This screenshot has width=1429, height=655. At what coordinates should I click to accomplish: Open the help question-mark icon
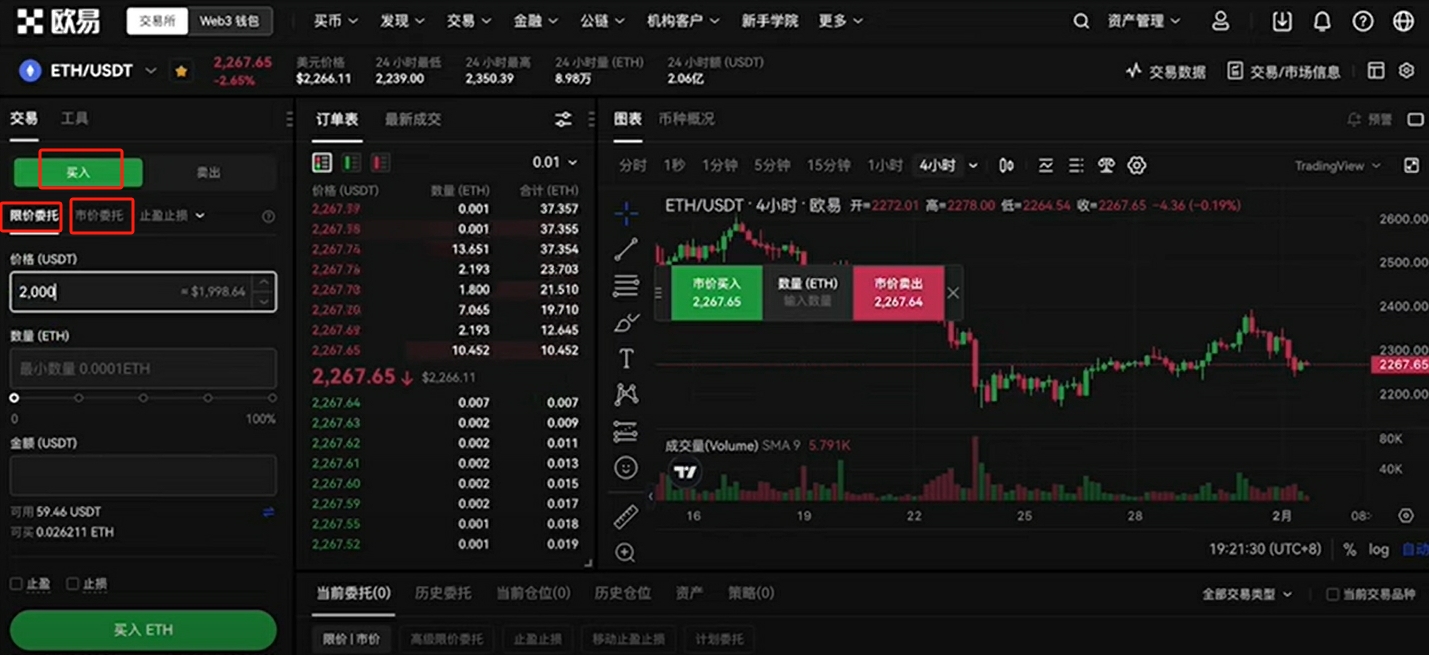tap(1362, 21)
